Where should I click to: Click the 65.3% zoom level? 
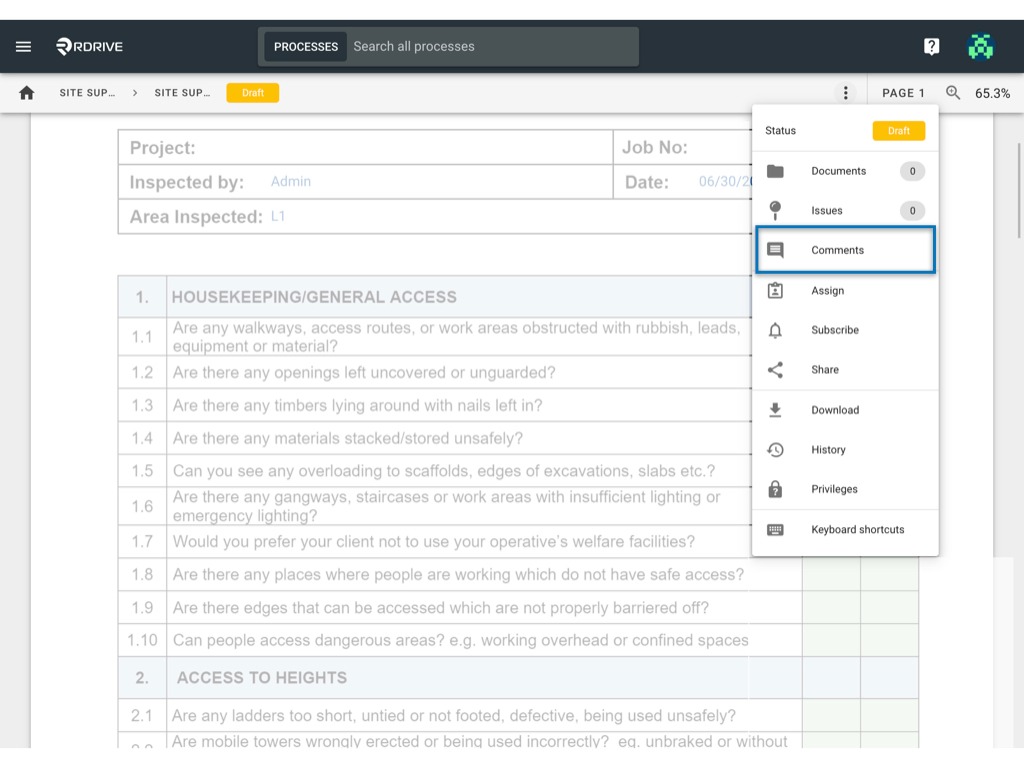tap(992, 93)
